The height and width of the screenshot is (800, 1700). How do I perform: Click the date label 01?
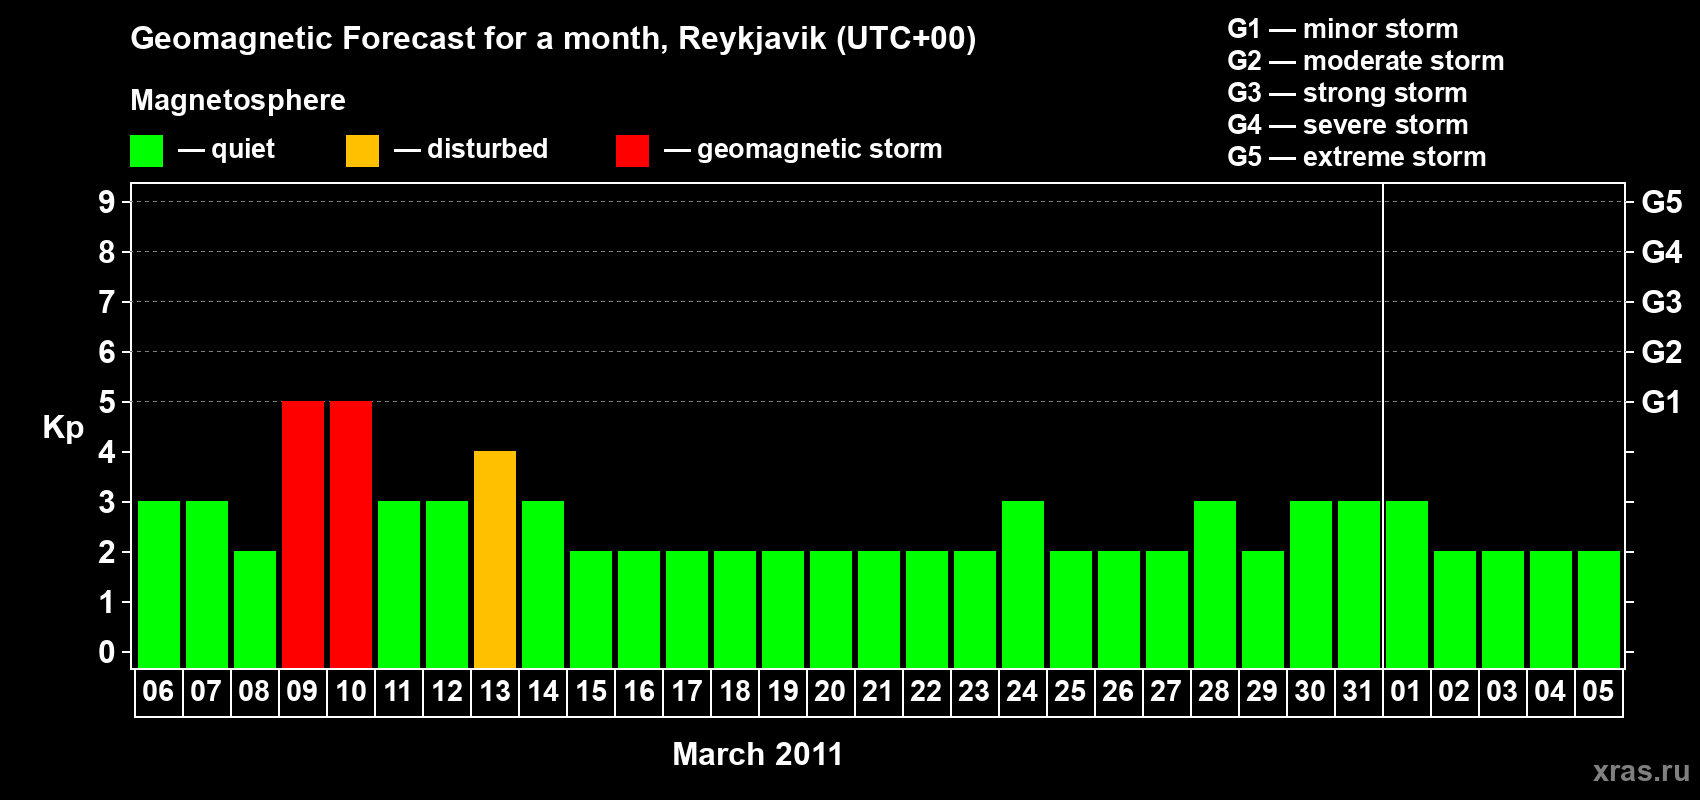pos(1406,692)
